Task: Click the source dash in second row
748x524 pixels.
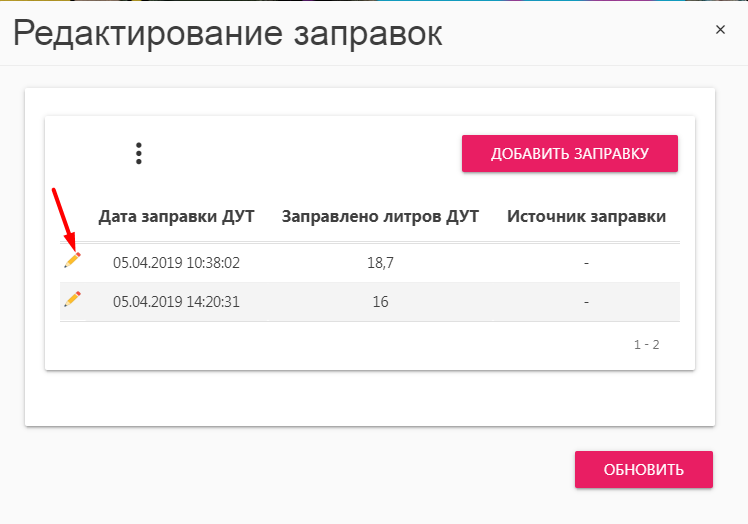Action: tap(586, 302)
